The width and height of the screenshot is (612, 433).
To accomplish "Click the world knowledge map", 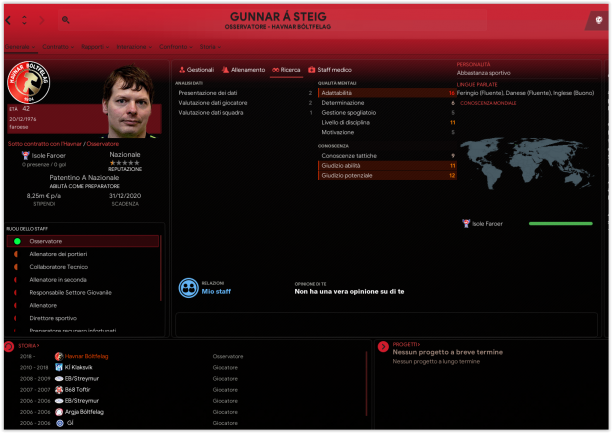I will click(527, 163).
